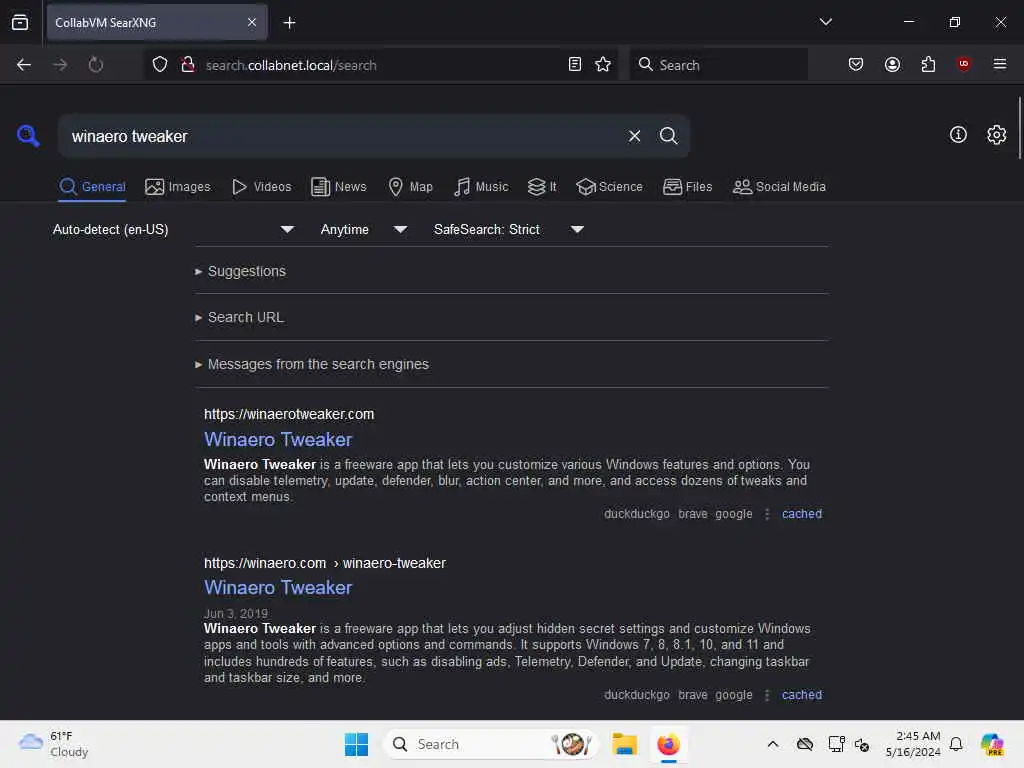This screenshot has width=1024, height=768.
Task: Open cached link of winaero.com result
Action: (x=801, y=695)
